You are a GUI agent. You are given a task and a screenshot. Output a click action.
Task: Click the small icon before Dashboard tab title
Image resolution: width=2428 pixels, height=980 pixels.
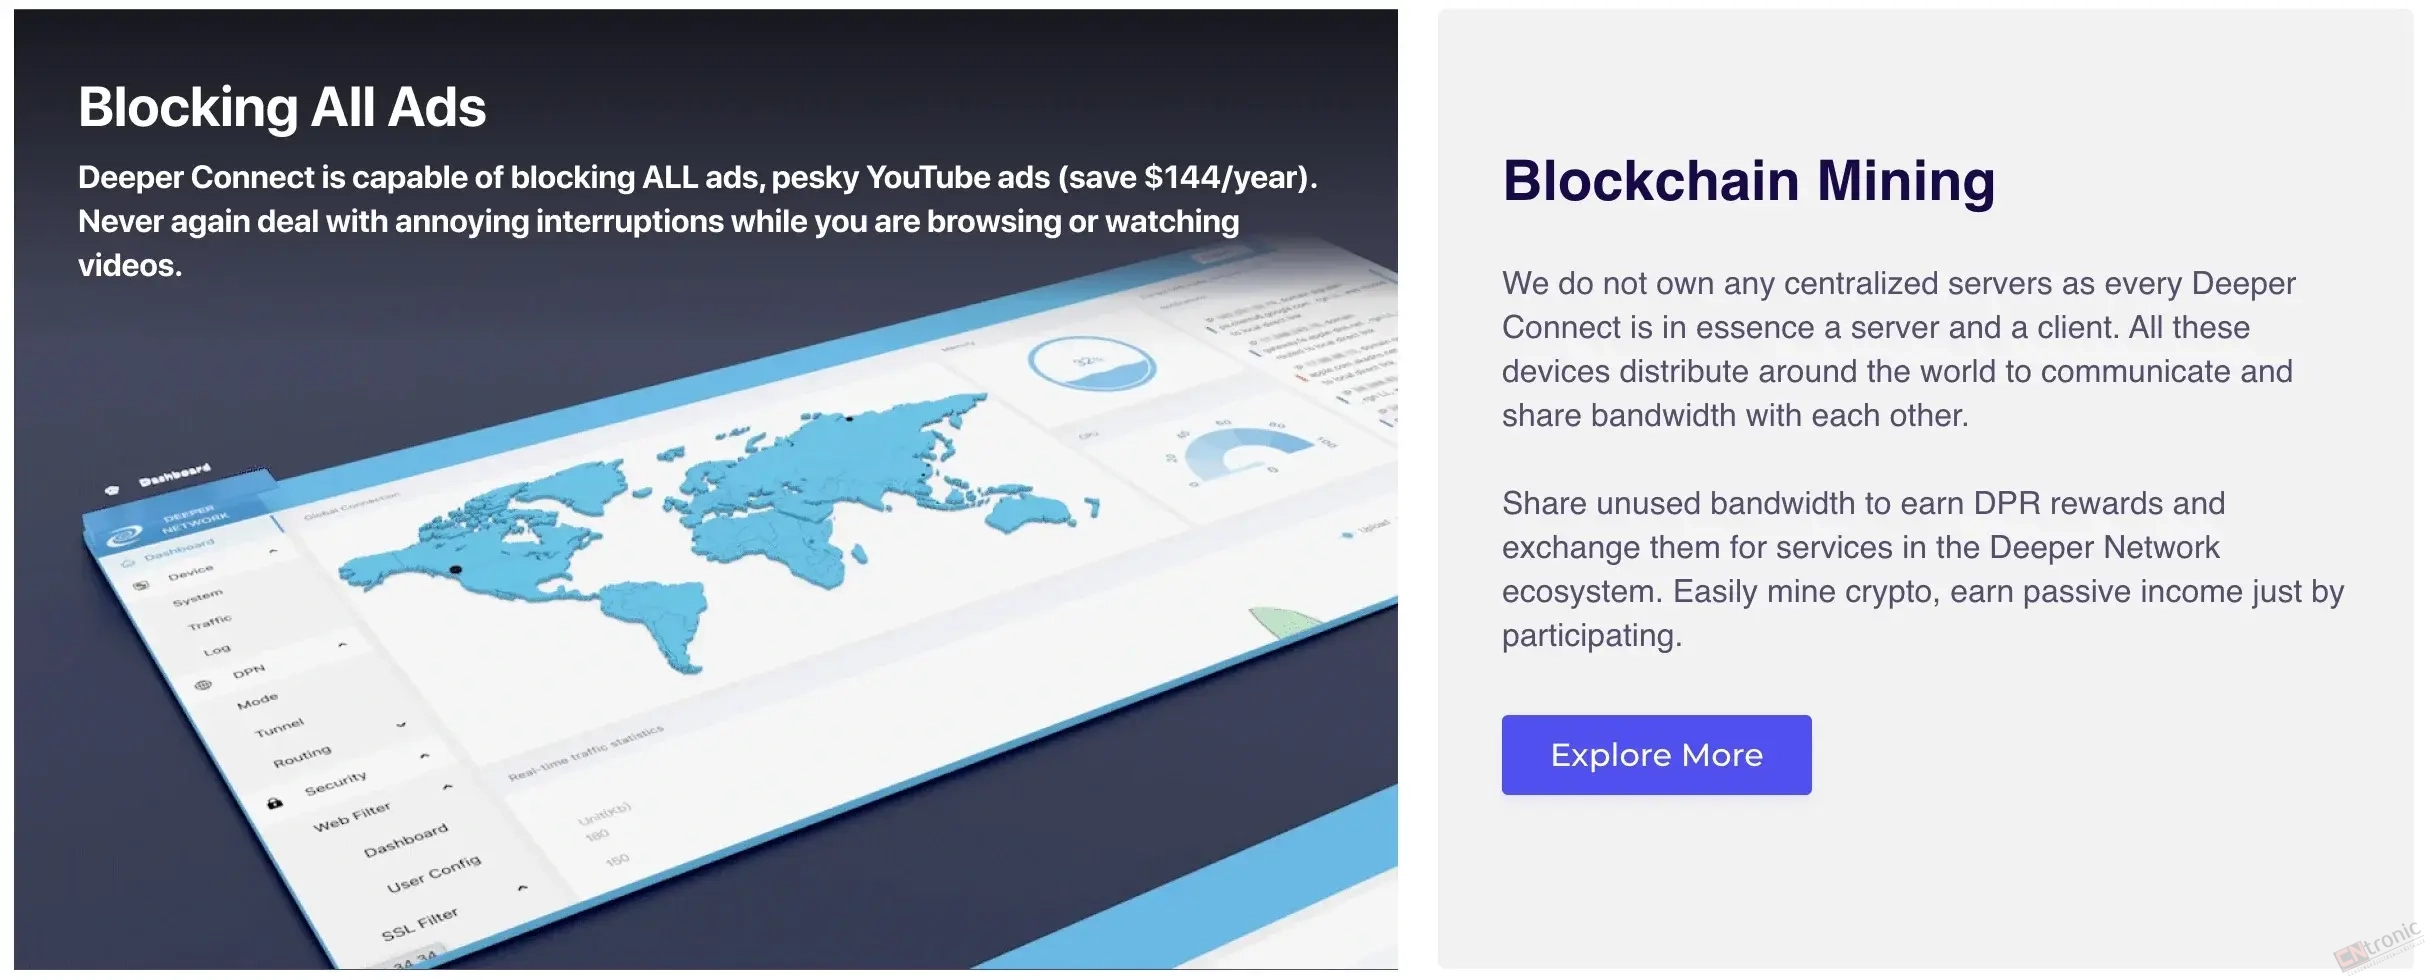click(x=112, y=490)
